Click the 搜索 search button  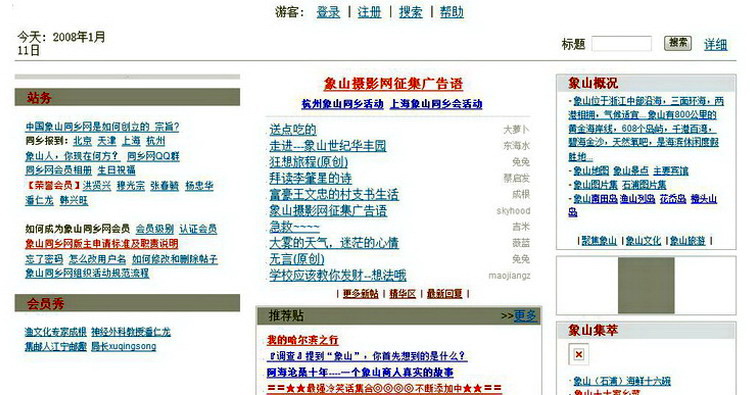tap(678, 43)
